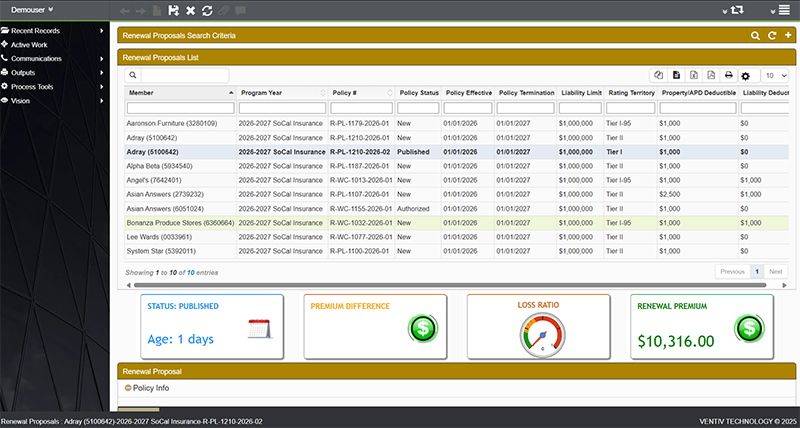Expand the Demouser dropdown menu

[32, 9]
